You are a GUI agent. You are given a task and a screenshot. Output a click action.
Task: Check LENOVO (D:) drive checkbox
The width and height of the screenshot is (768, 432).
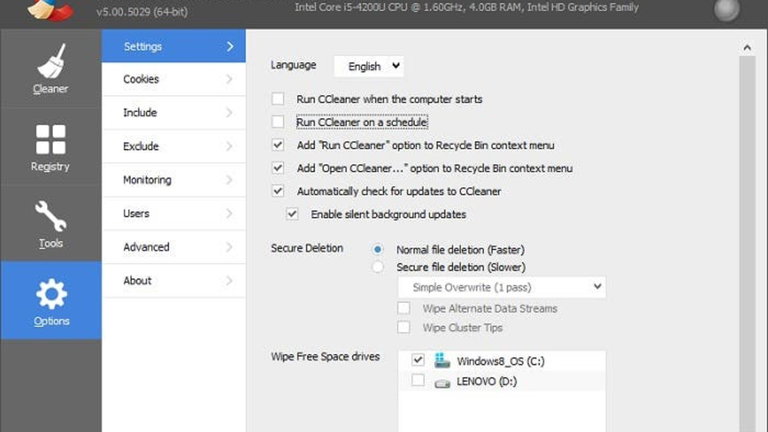click(x=418, y=381)
